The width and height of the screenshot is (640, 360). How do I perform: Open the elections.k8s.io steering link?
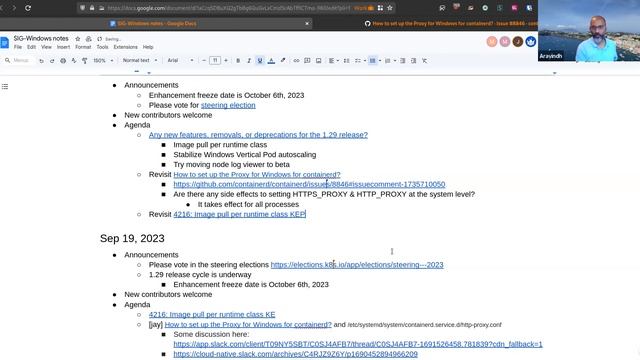357,264
